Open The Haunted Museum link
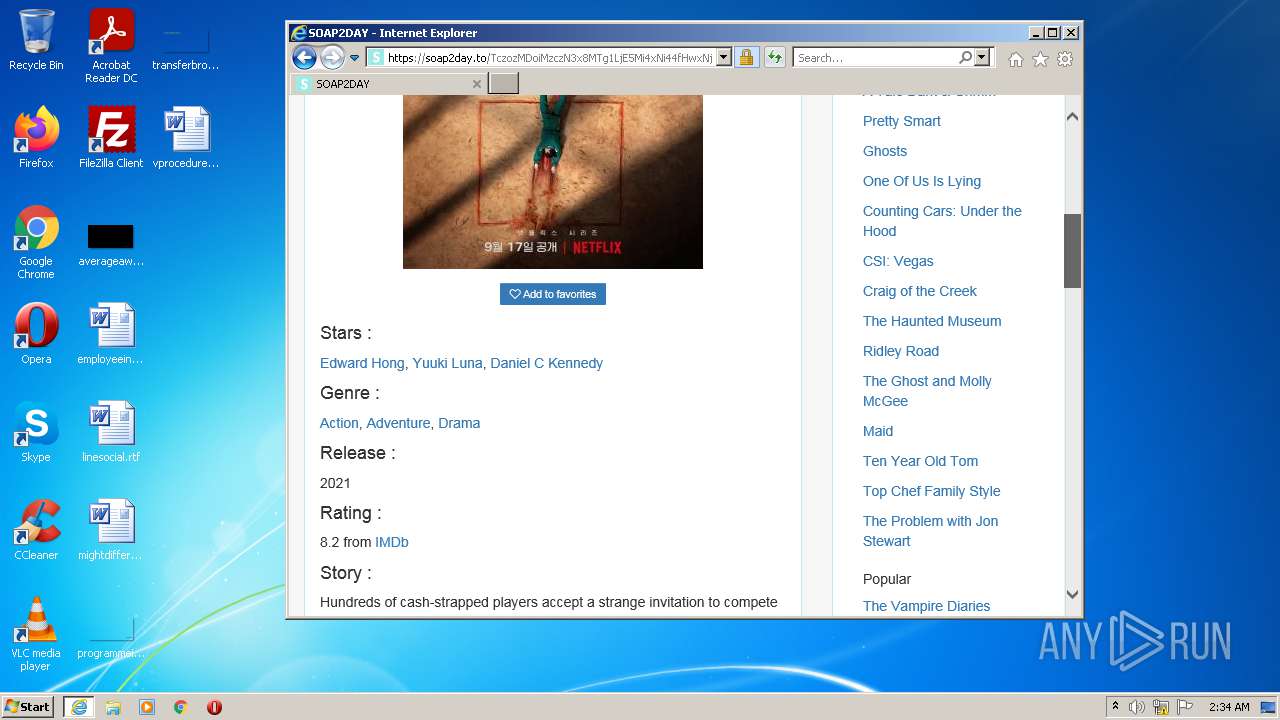 tap(932, 321)
